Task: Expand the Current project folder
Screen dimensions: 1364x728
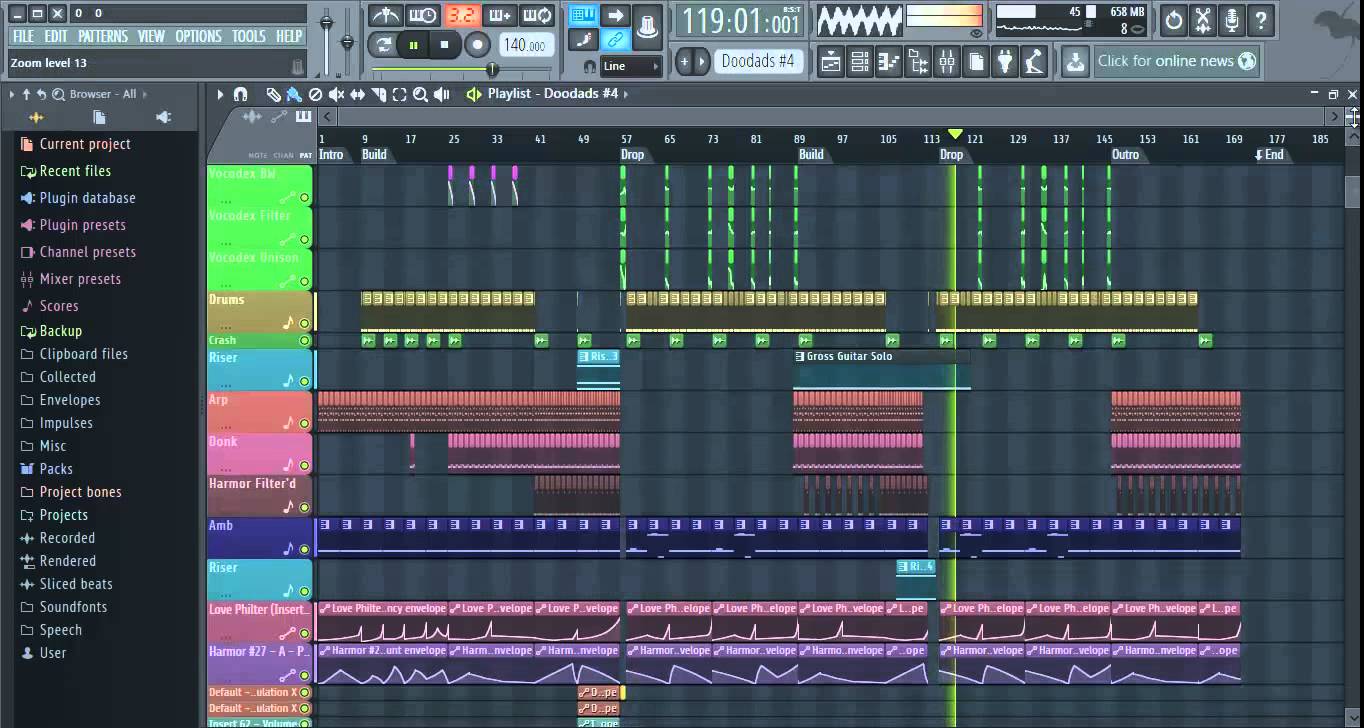Action: [76, 144]
